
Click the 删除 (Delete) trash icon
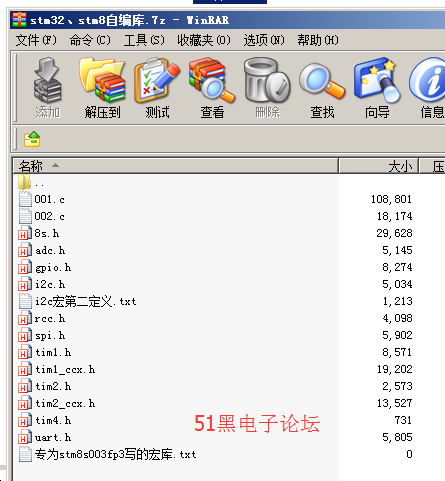click(x=267, y=88)
